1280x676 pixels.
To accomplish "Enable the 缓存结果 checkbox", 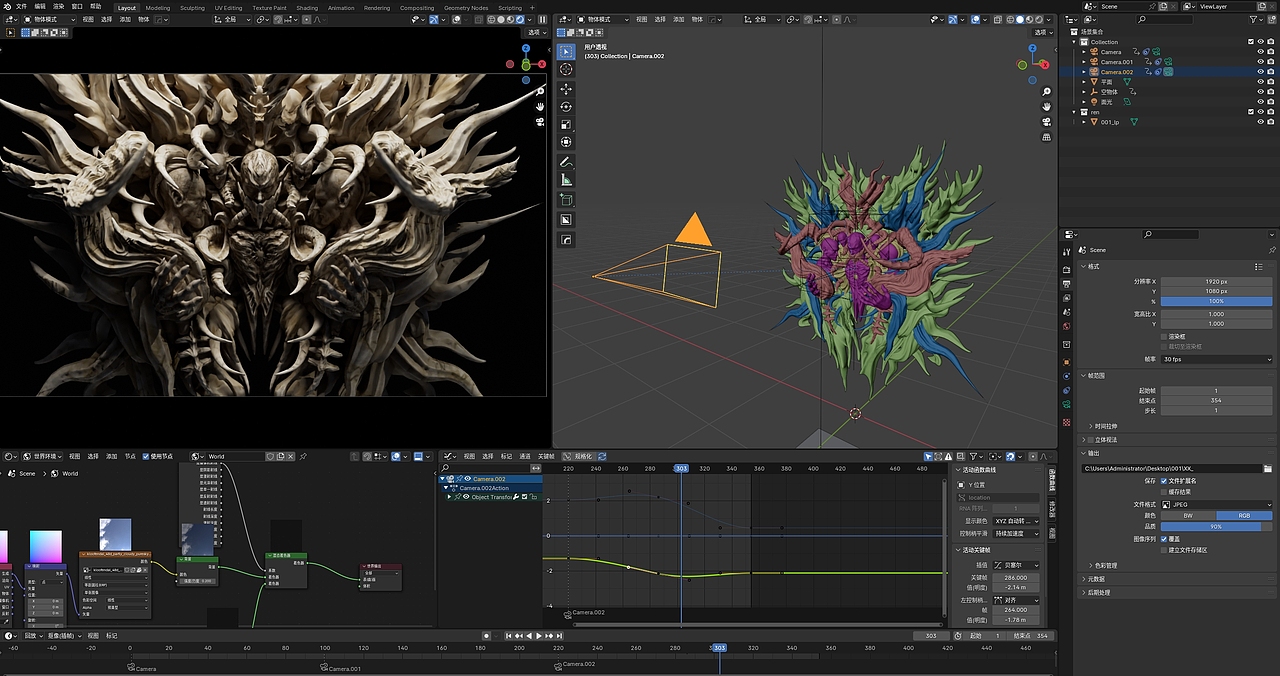I will tap(1164, 491).
